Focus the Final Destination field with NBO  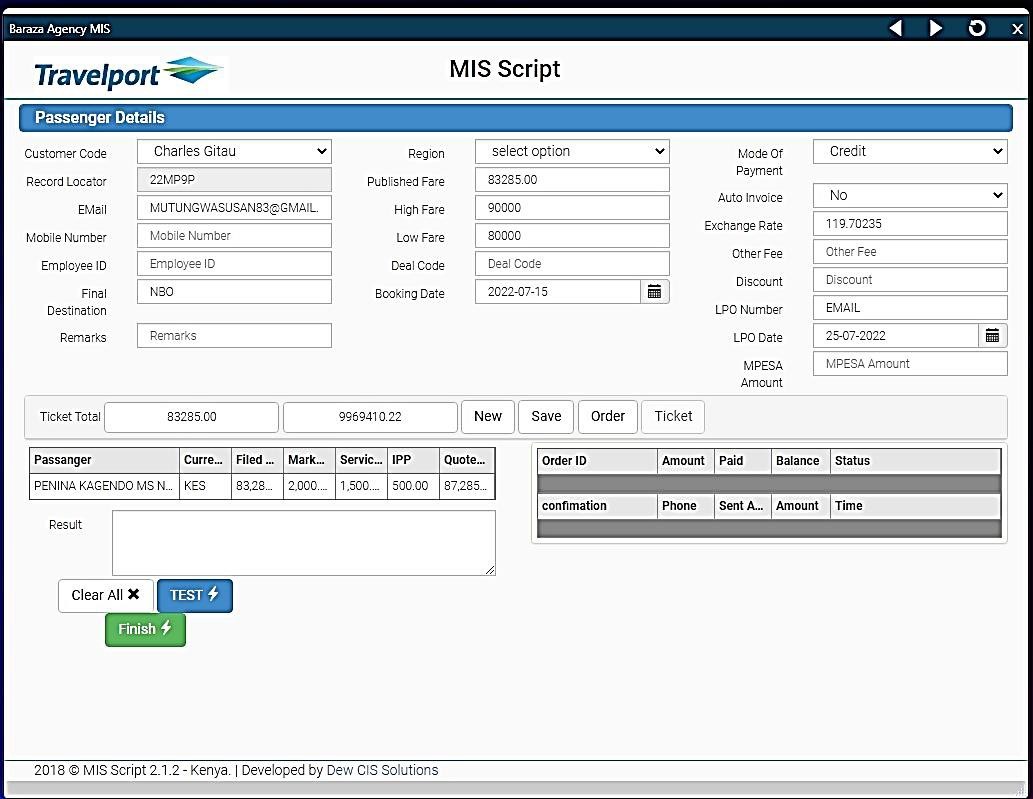234,292
